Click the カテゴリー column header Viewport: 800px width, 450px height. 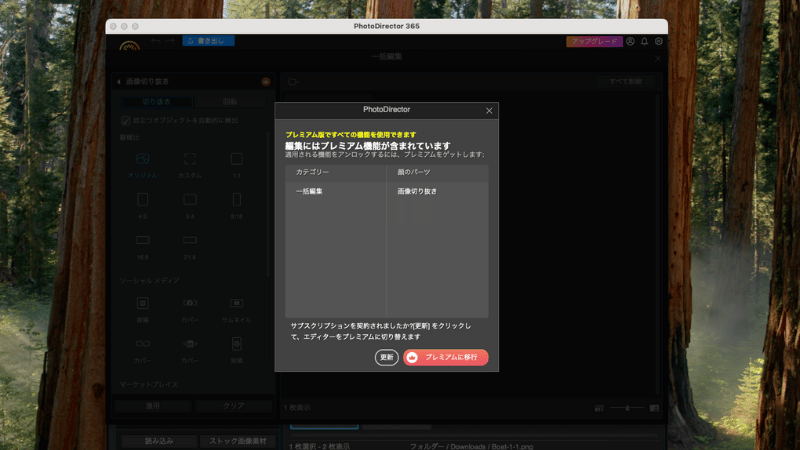point(312,172)
